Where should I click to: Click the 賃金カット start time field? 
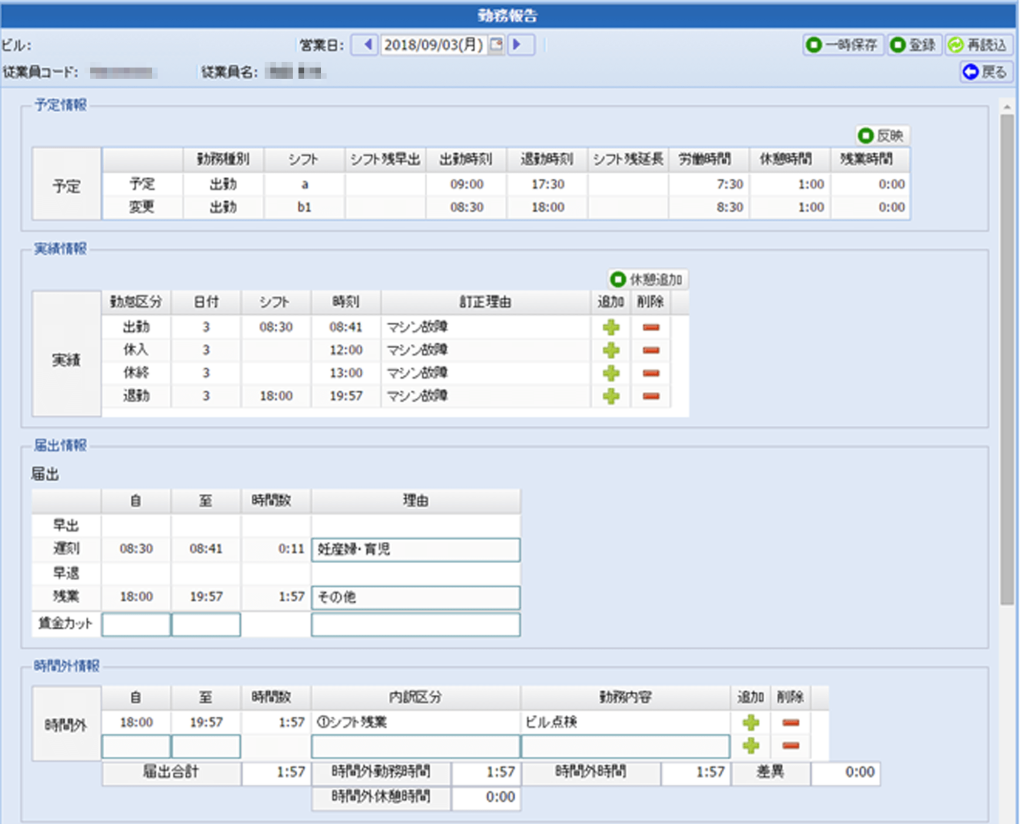click(x=136, y=625)
